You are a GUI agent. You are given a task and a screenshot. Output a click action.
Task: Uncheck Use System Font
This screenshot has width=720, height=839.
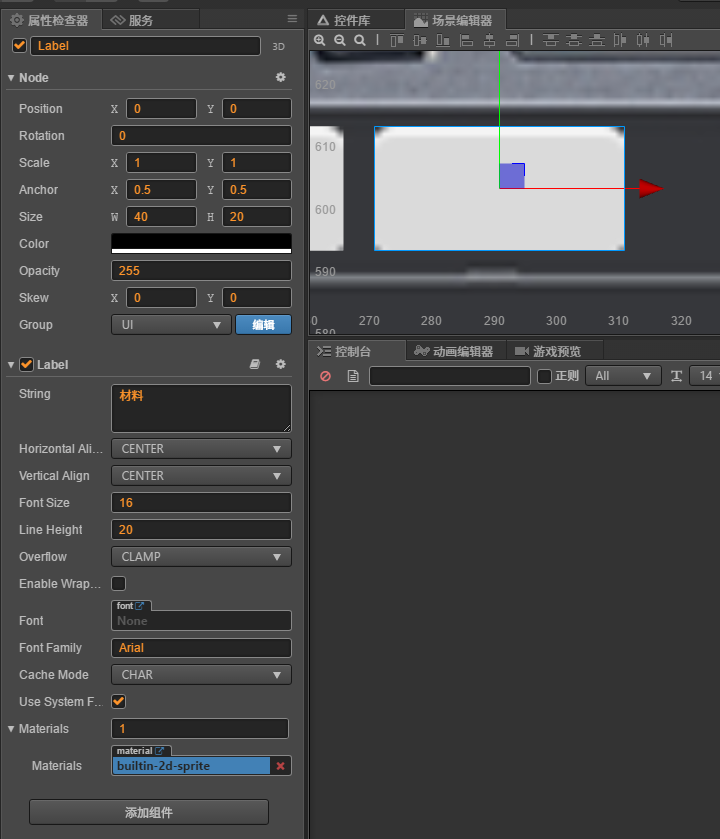[119, 701]
